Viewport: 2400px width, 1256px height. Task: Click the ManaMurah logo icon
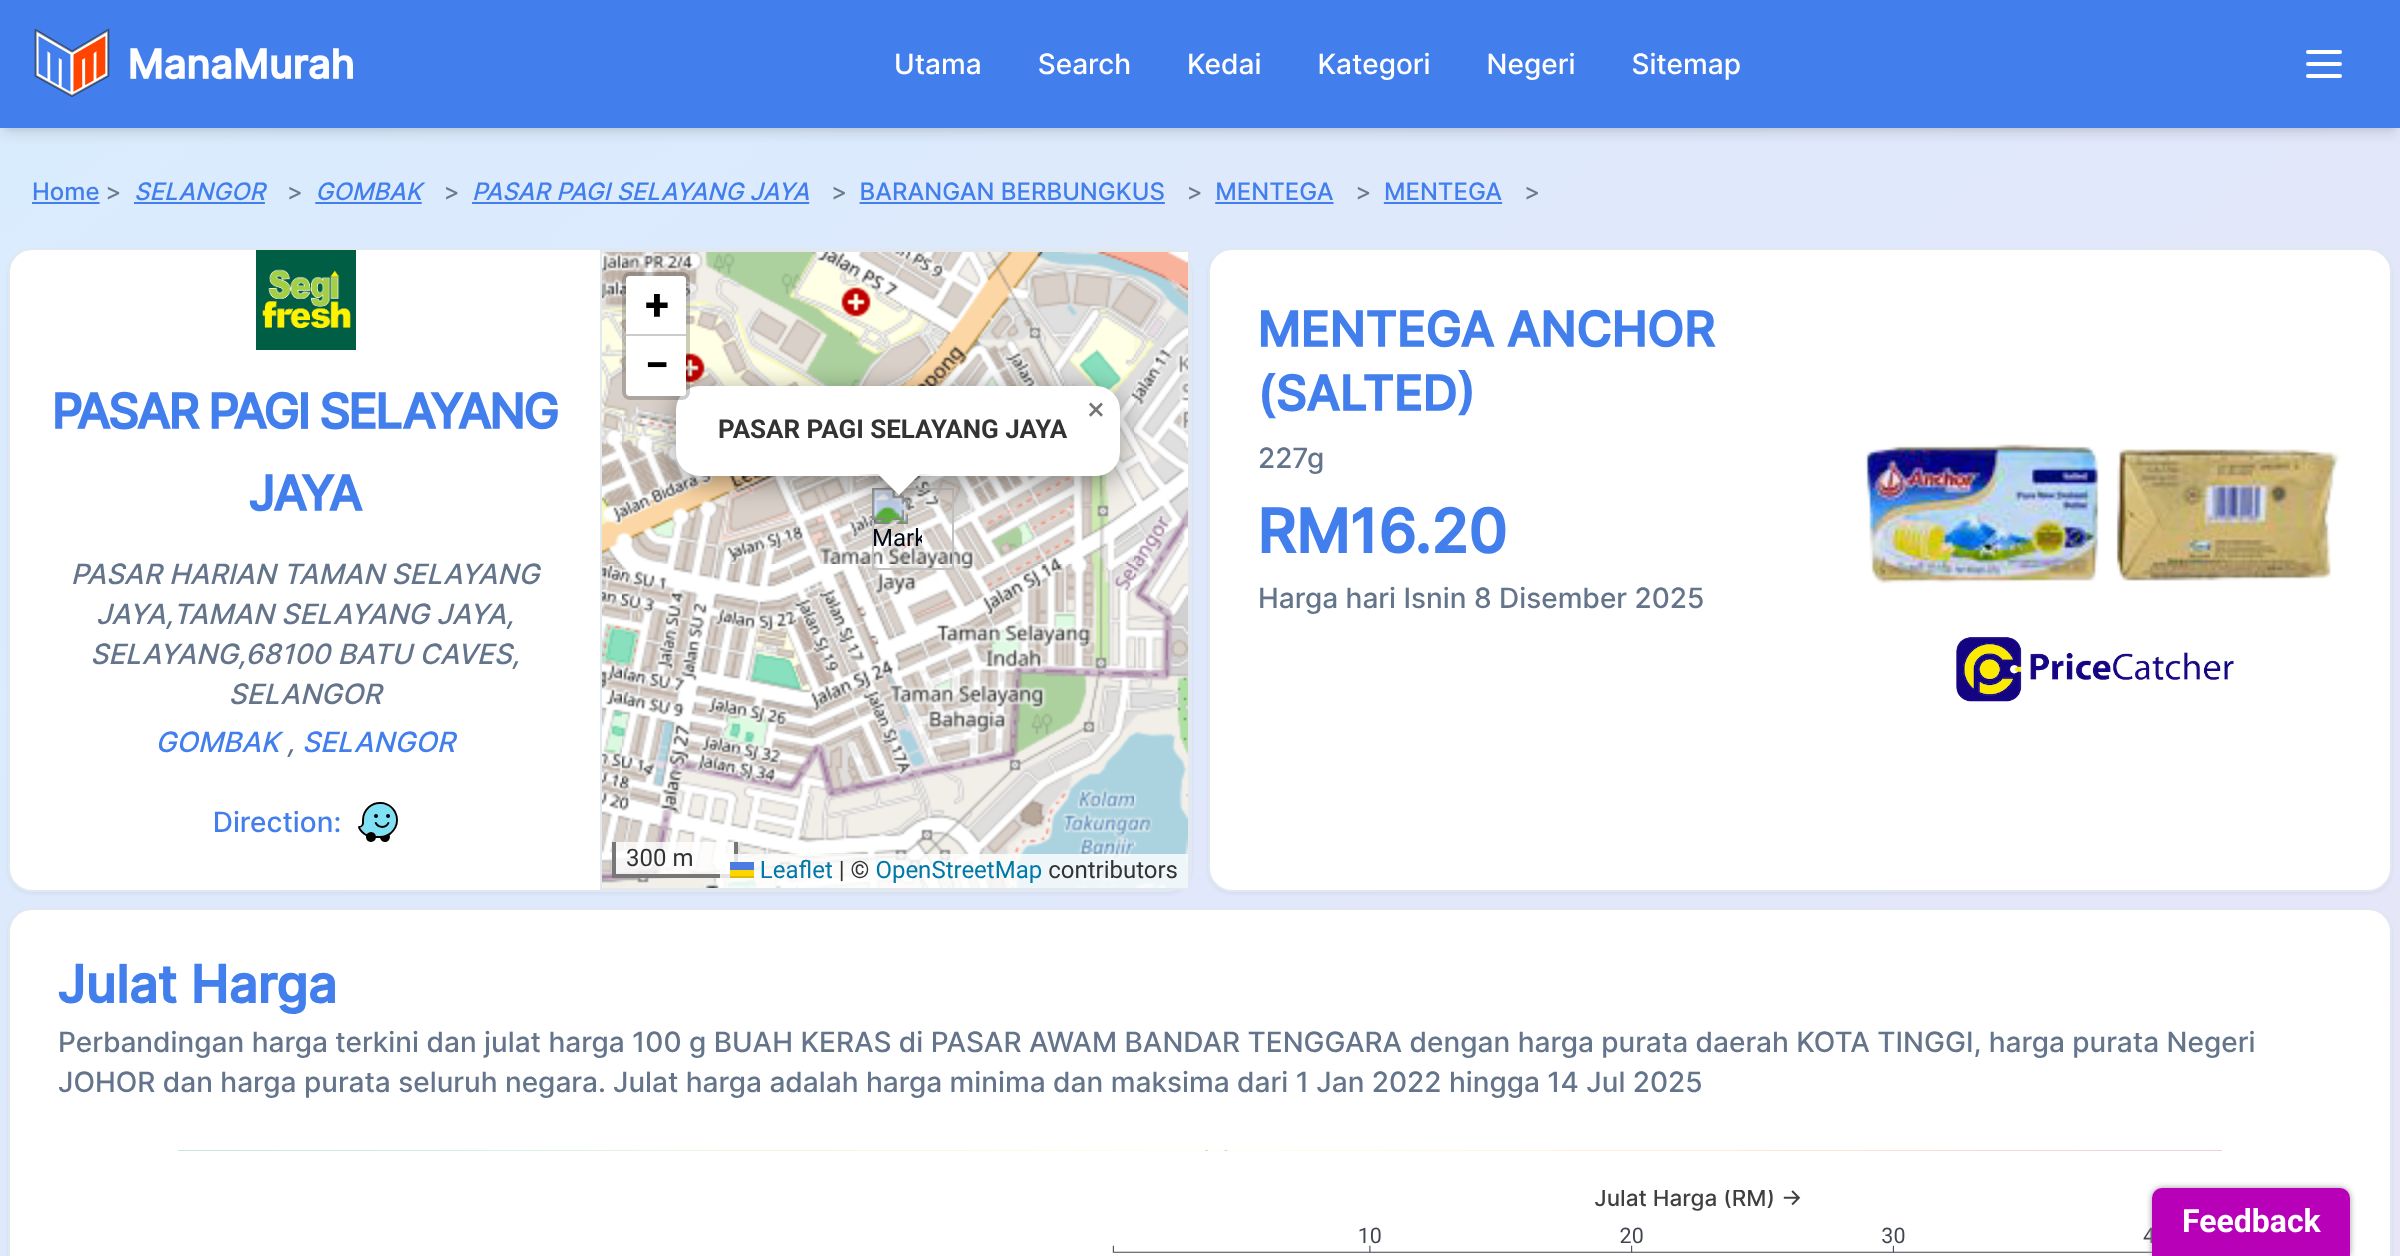71,63
